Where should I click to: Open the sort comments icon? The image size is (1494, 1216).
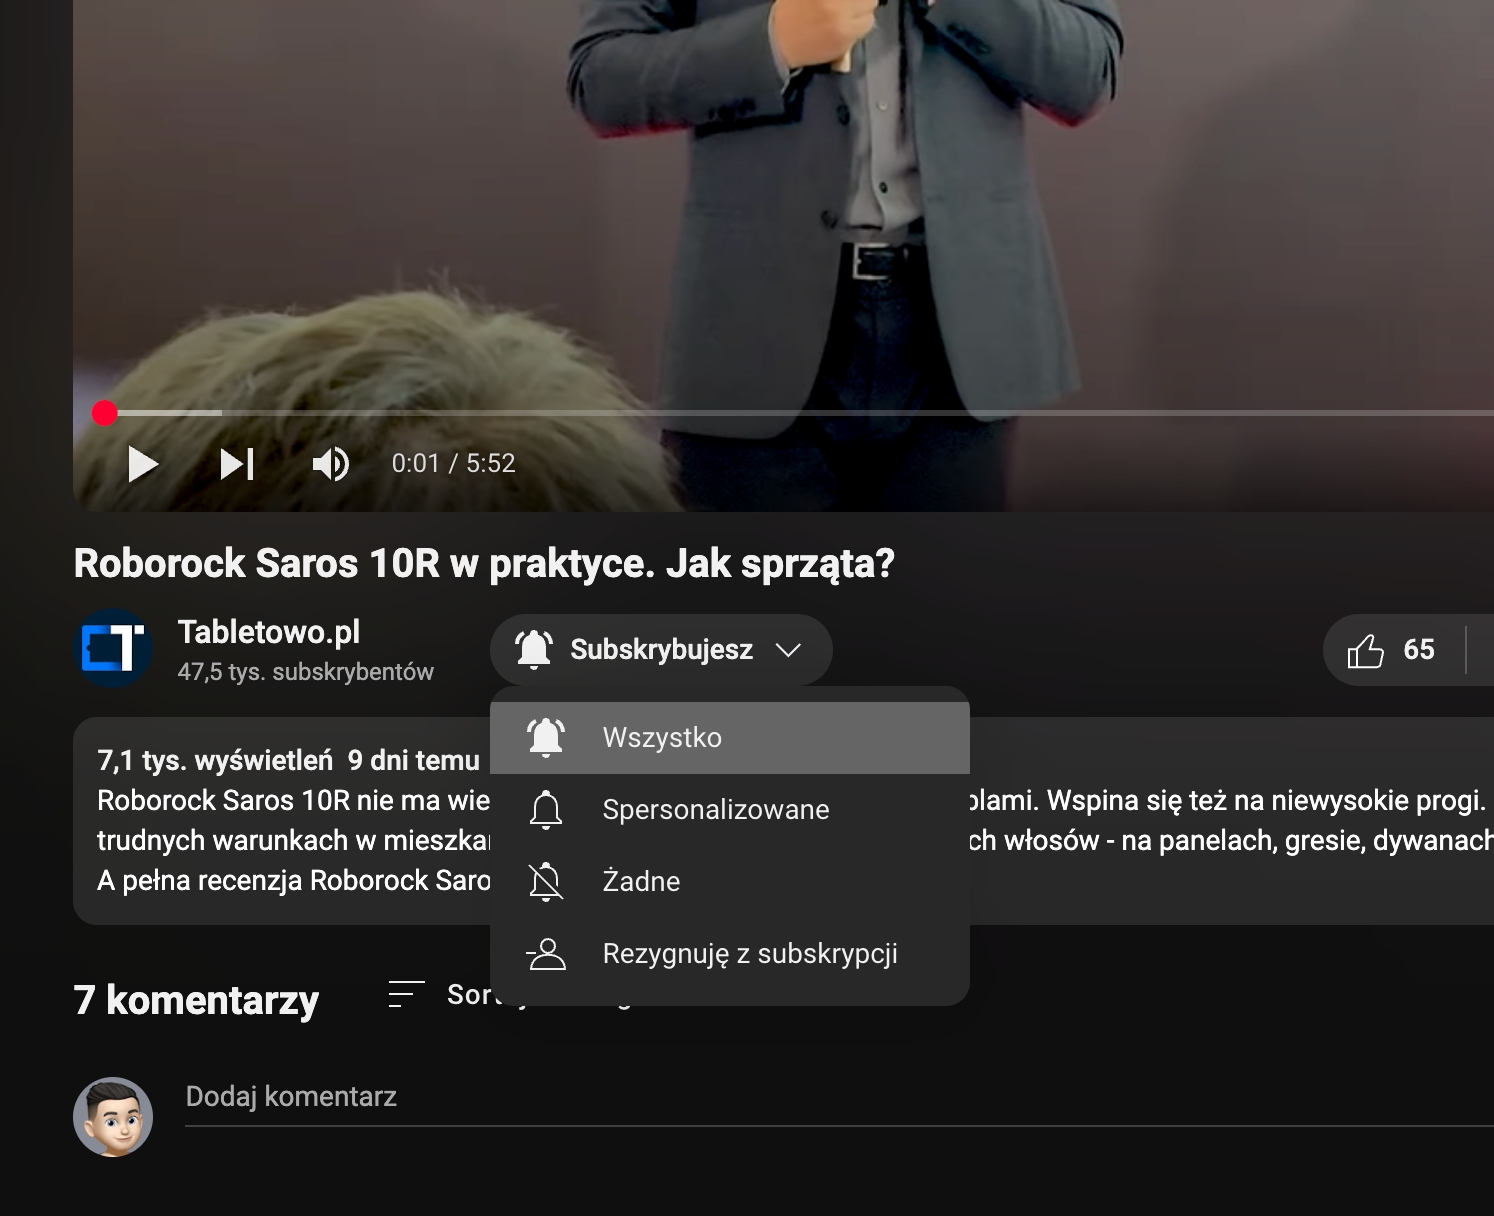(406, 995)
